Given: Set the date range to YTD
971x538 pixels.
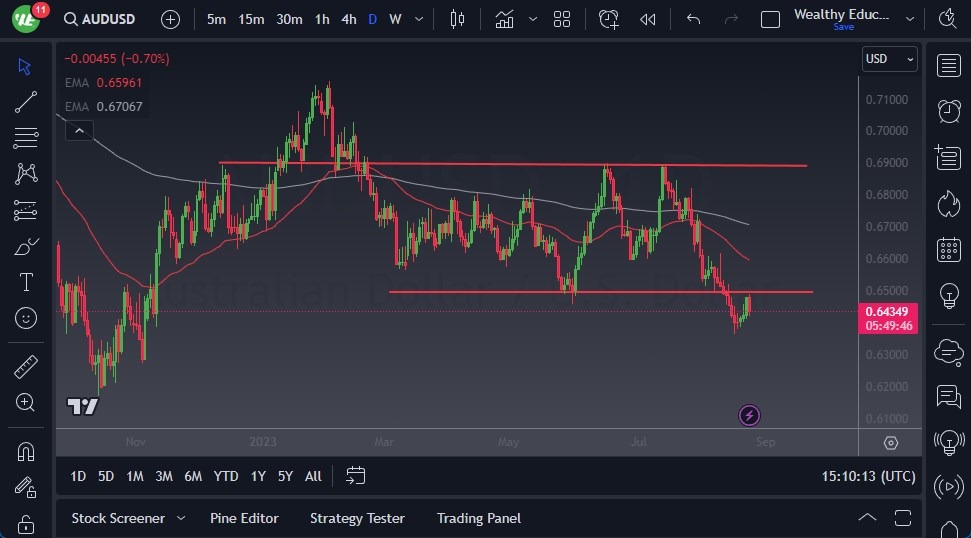Looking at the screenshot, I should tap(226, 476).
